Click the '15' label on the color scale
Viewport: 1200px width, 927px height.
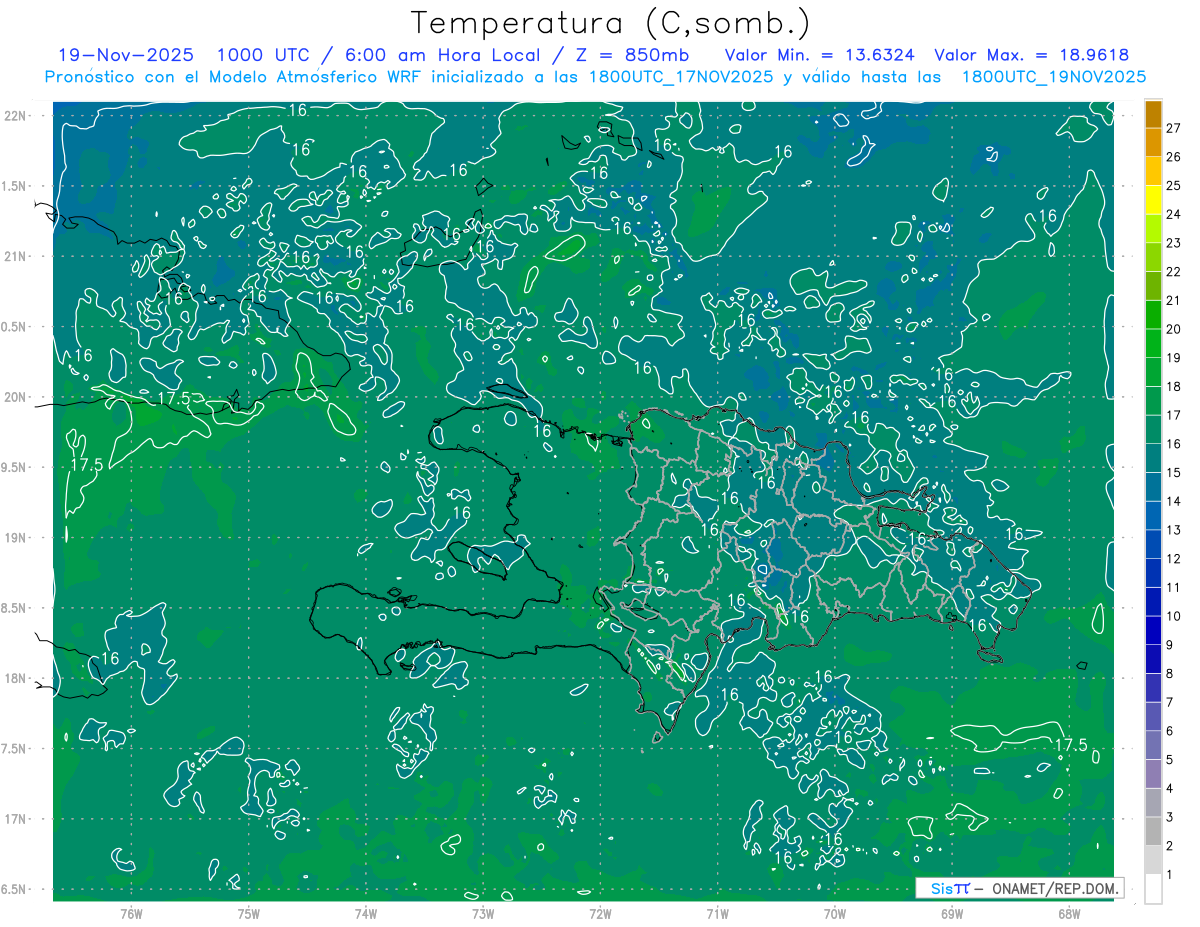coord(1174,473)
